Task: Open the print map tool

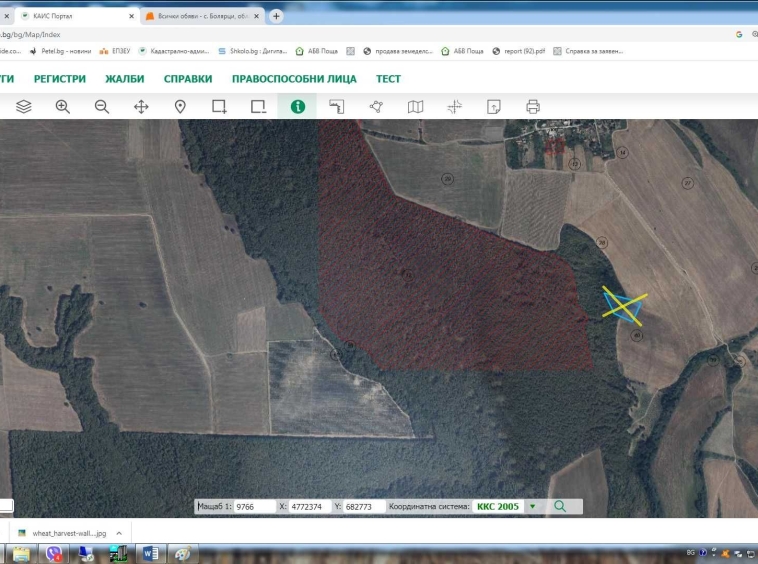Action: 532,107
